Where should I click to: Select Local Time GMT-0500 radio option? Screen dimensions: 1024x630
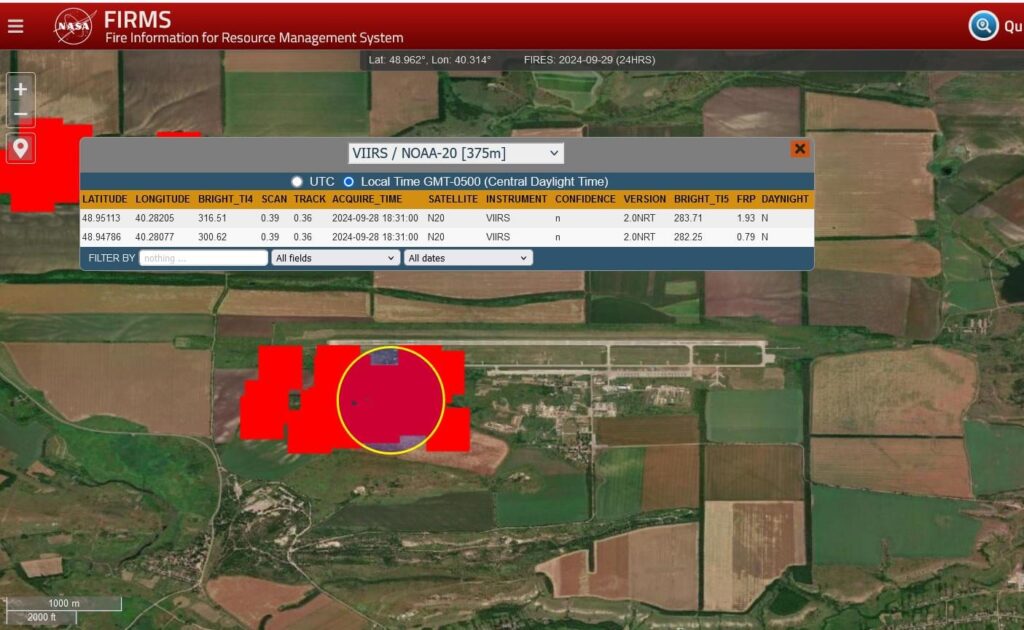[x=349, y=181]
